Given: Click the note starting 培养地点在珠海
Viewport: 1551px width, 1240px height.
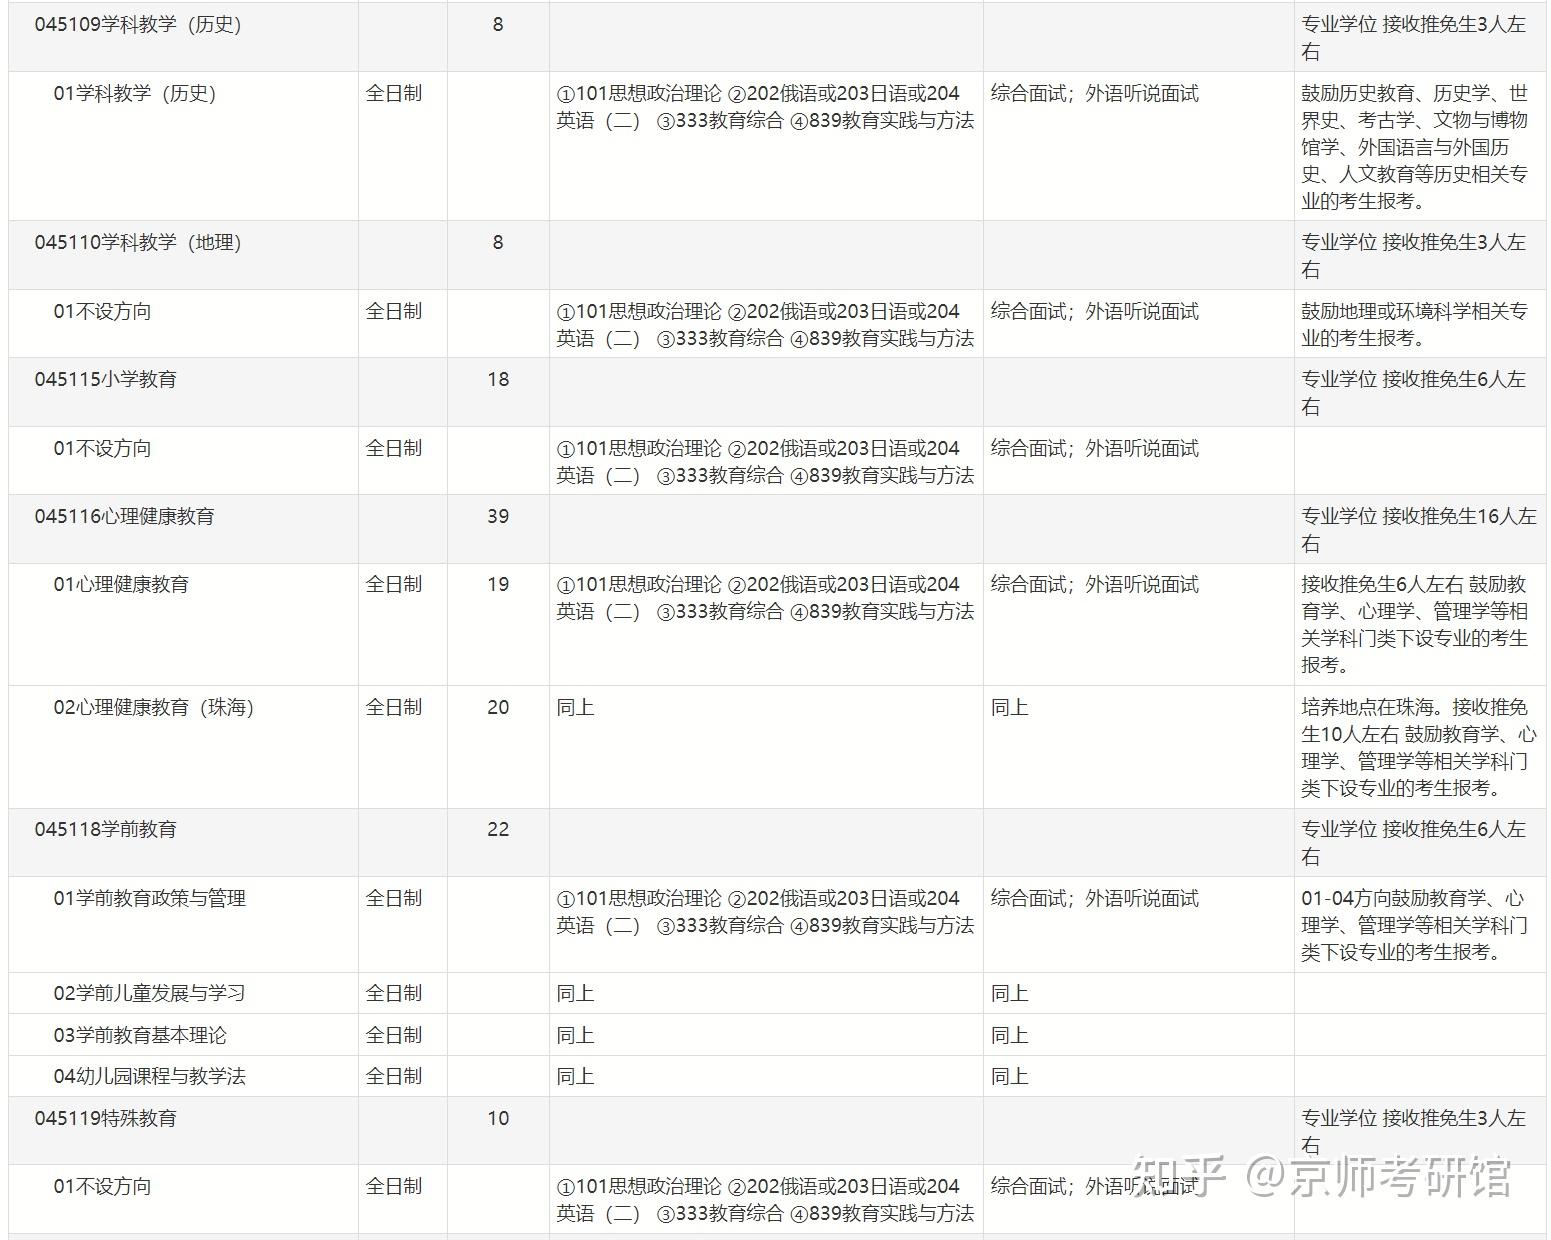Looking at the screenshot, I should [x=1418, y=748].
